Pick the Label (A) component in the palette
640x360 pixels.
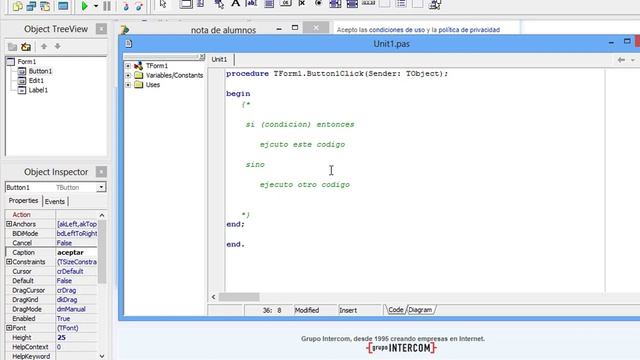click(x=236, y=4)
